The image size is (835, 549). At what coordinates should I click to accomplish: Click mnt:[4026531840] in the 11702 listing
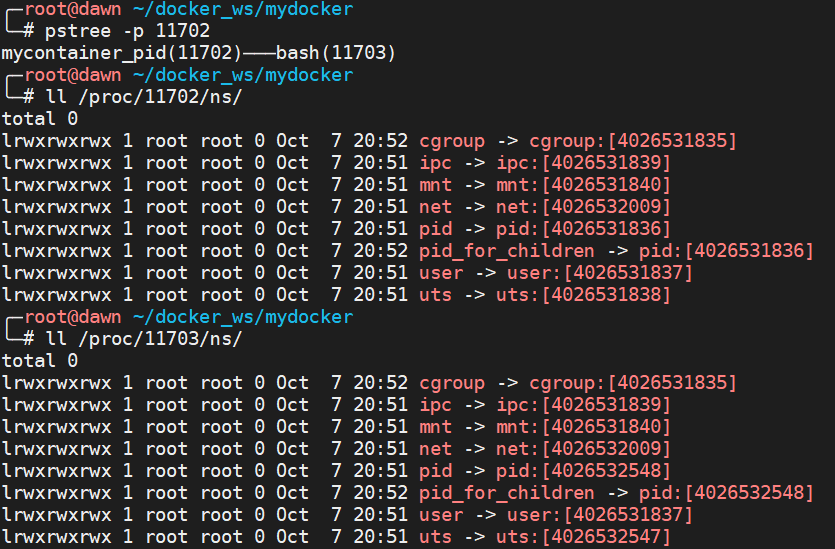coord(583,185)
